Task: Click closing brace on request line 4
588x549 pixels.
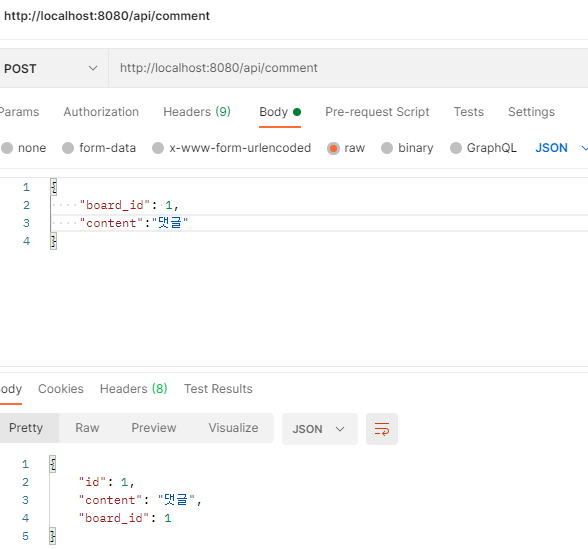Action: 54,241
